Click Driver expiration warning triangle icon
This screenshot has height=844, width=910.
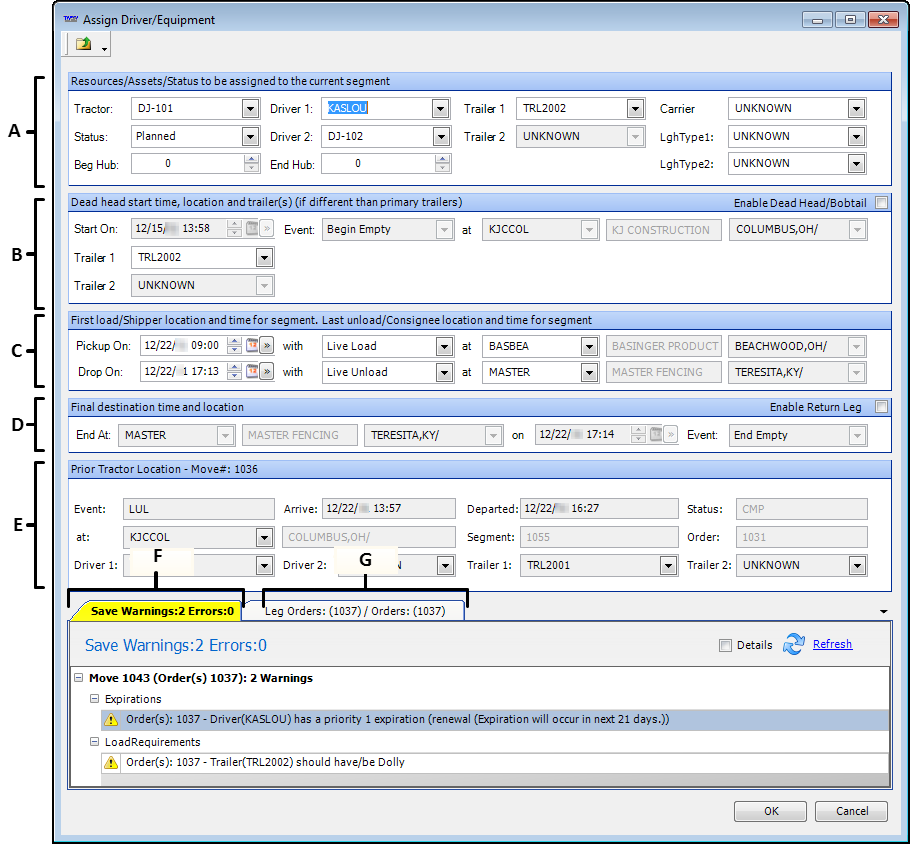(x=112, y=719)
